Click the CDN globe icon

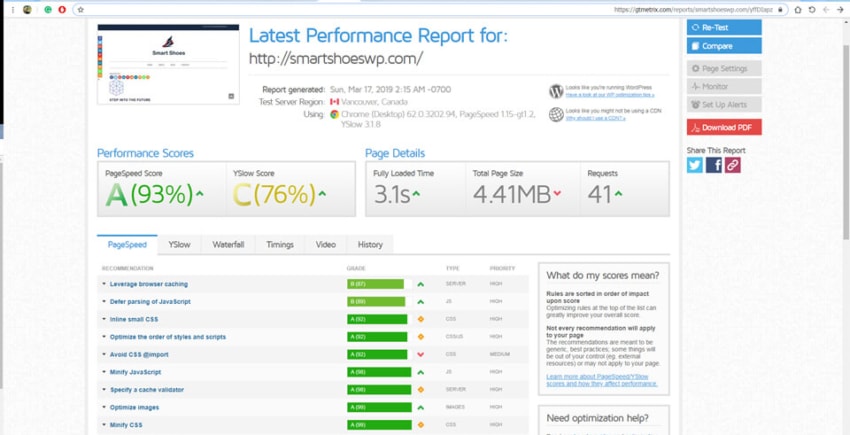556,114
